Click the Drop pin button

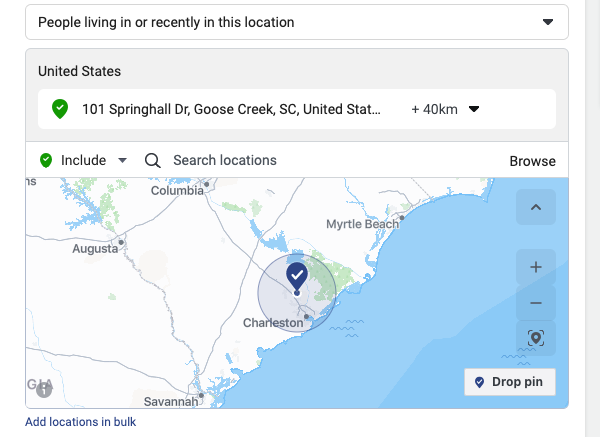tap(510, 382)
